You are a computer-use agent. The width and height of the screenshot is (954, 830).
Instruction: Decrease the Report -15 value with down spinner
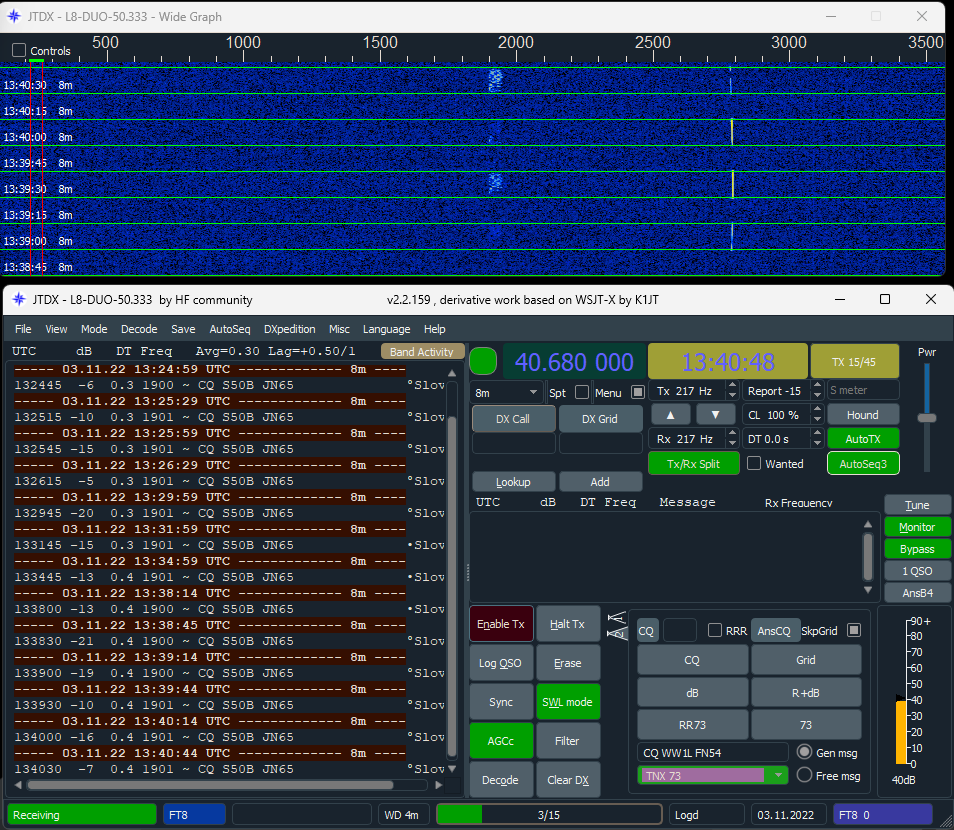click(x=818, y=396)
